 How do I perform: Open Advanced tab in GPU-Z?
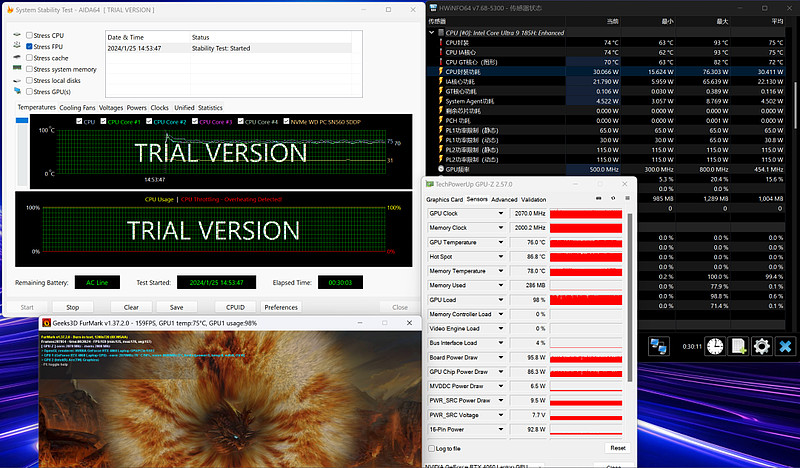coord(504,200)
